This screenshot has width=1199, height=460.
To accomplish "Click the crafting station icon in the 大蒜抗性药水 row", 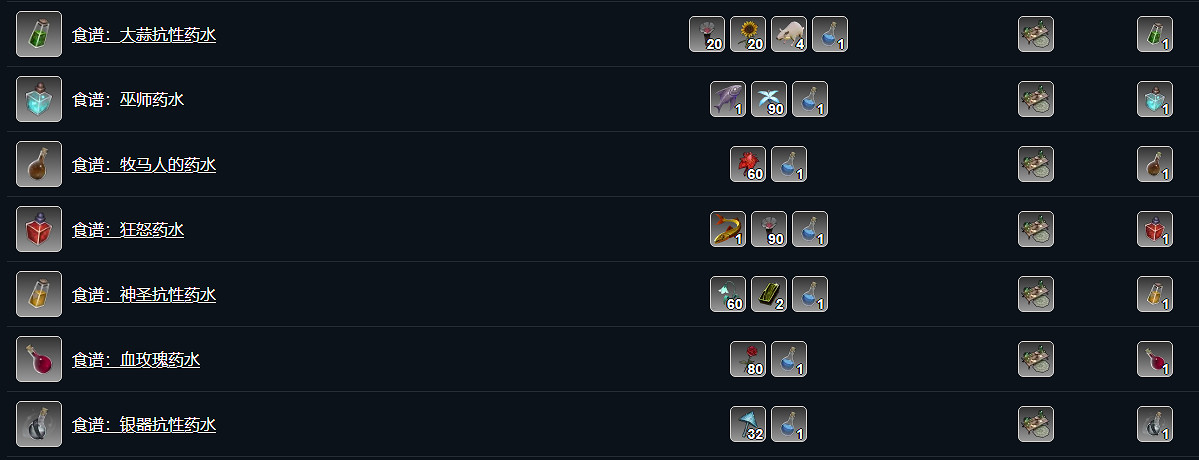I will pos(1035,35).
